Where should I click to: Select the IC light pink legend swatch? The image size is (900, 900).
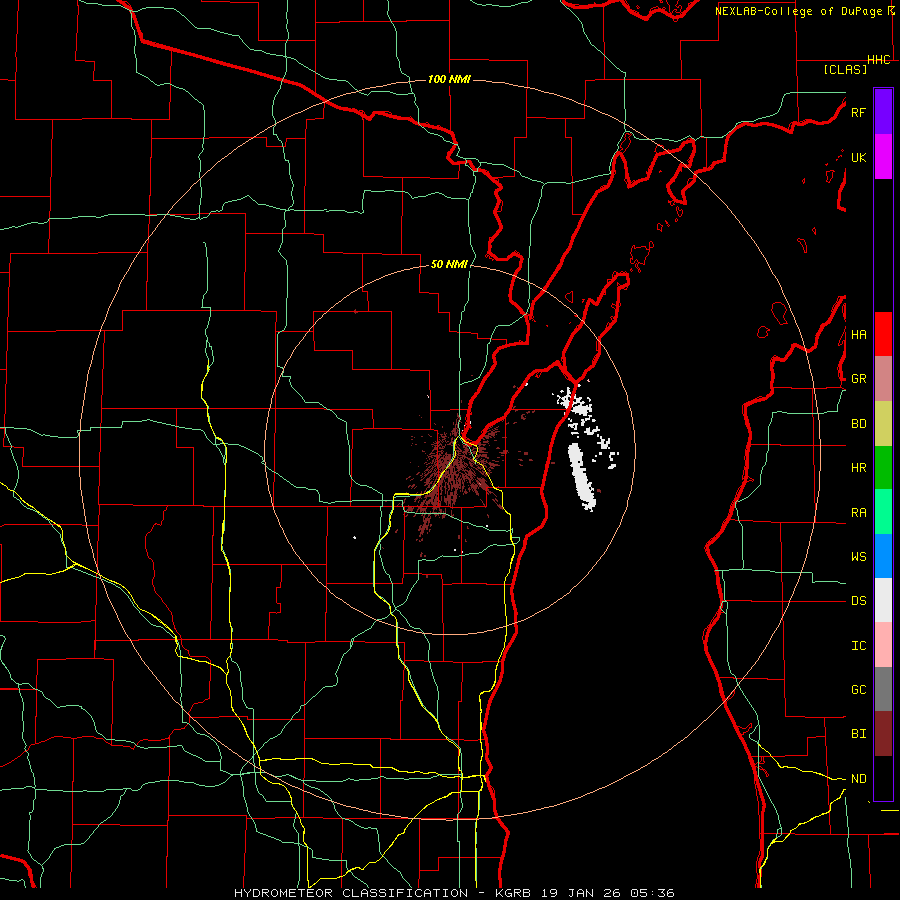click(883, 645)
